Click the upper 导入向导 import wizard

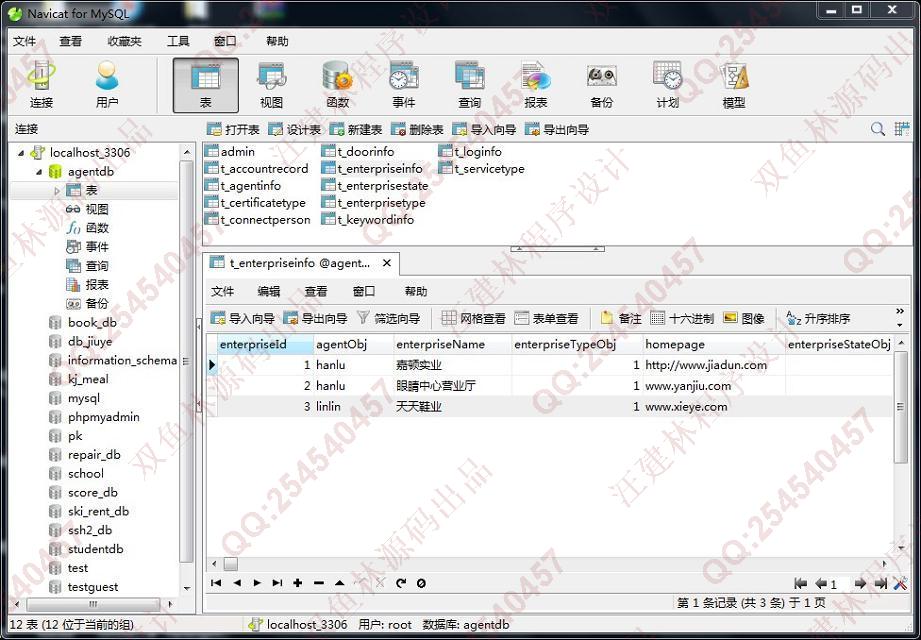click(485, 130)
